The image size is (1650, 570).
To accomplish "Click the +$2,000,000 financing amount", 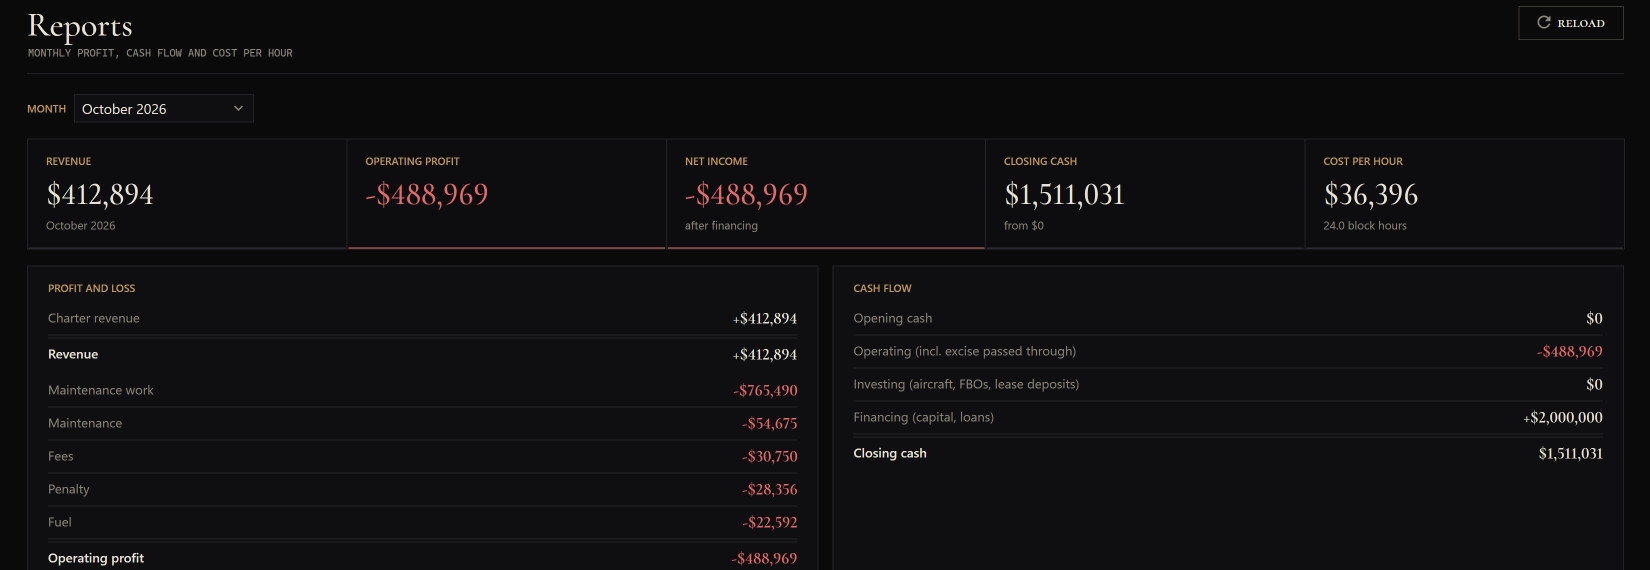I will coord(1563,417).
